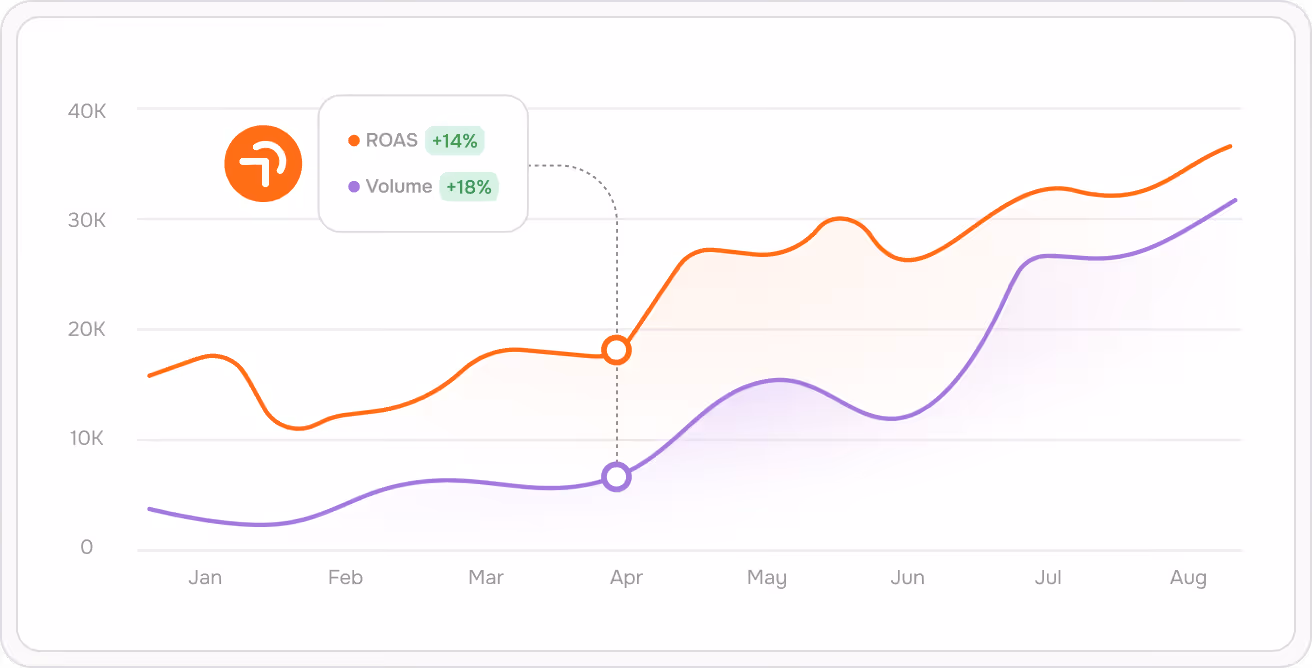Select the purple Volume data point marker
This screenshot has height=668, width=1312.
(617, 477)
